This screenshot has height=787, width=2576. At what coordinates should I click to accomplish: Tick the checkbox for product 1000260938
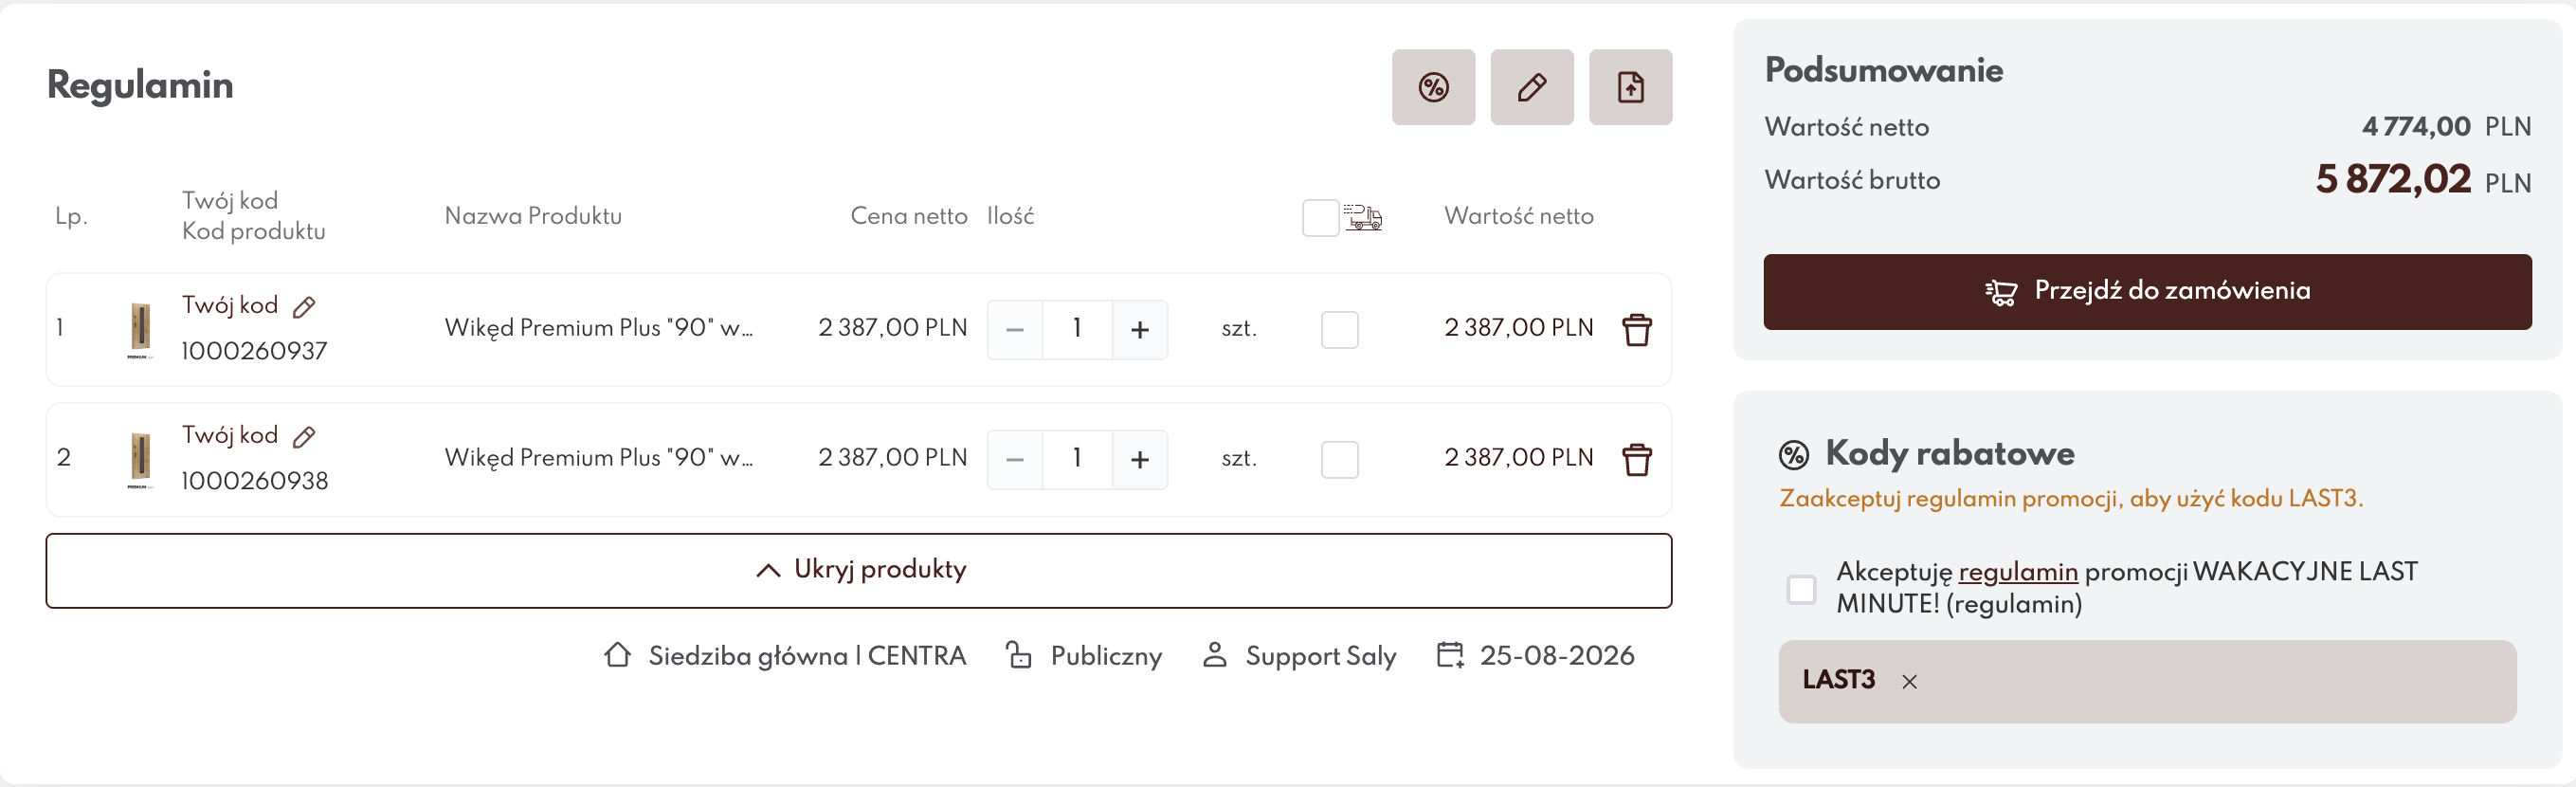pos(1340,459)
